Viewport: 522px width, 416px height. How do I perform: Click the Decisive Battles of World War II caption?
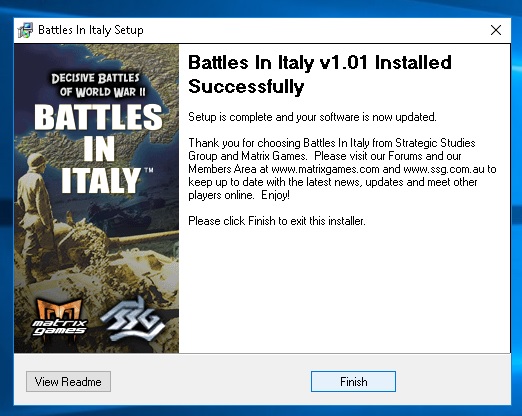[98, 85]
